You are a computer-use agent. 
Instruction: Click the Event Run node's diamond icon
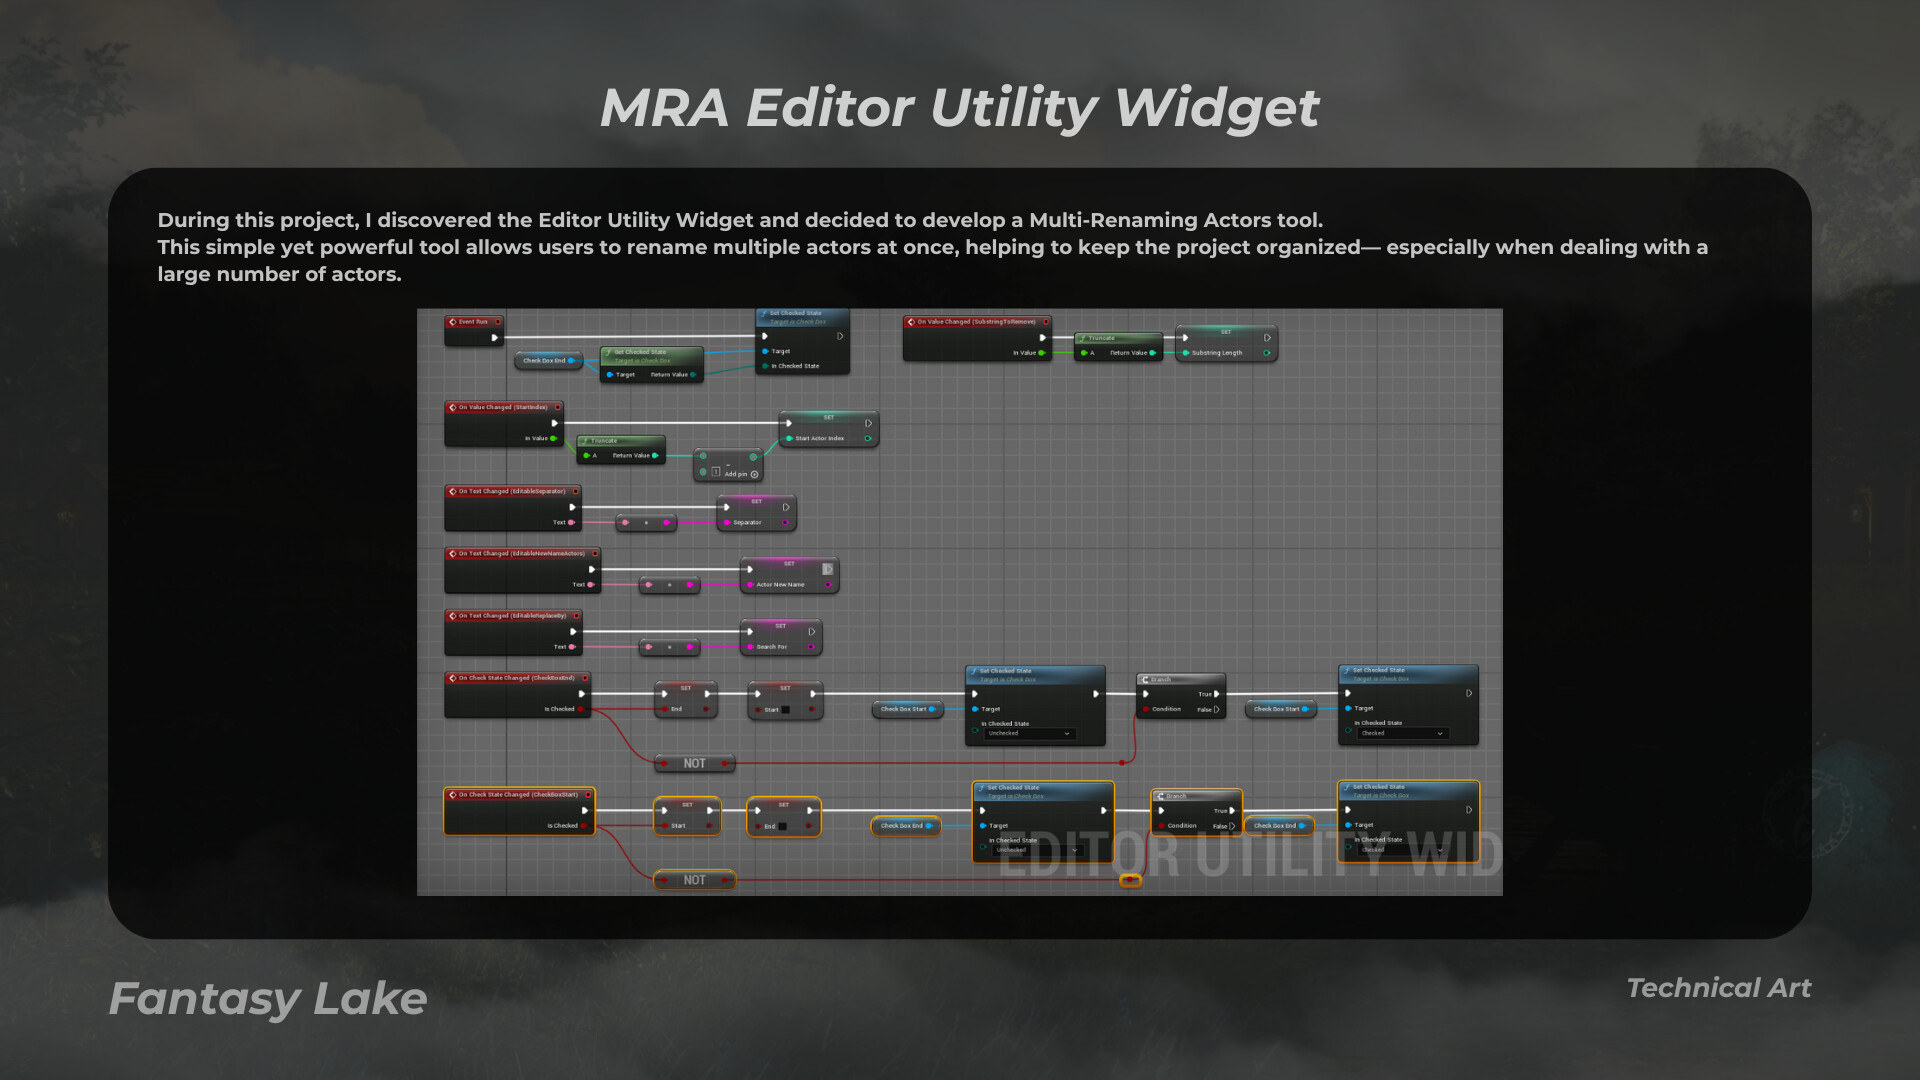tap(452, 322)
